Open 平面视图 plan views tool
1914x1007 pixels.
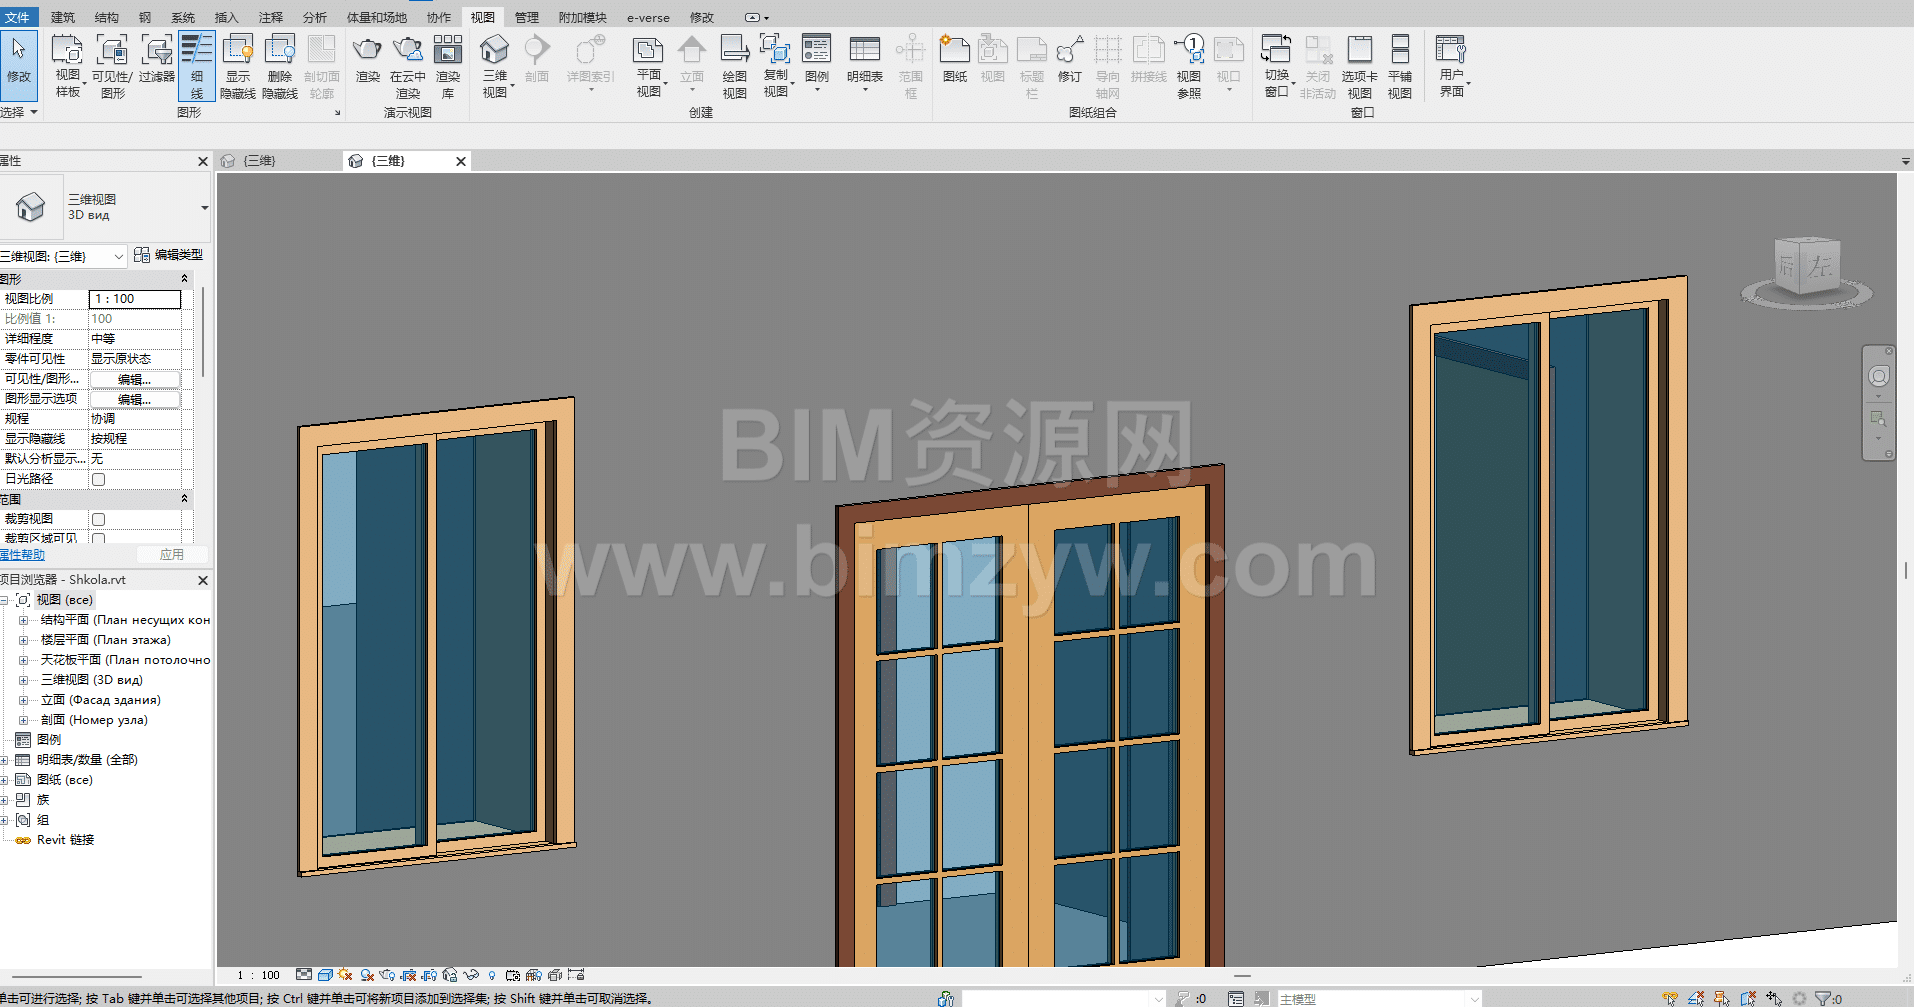tap(649, 66)
